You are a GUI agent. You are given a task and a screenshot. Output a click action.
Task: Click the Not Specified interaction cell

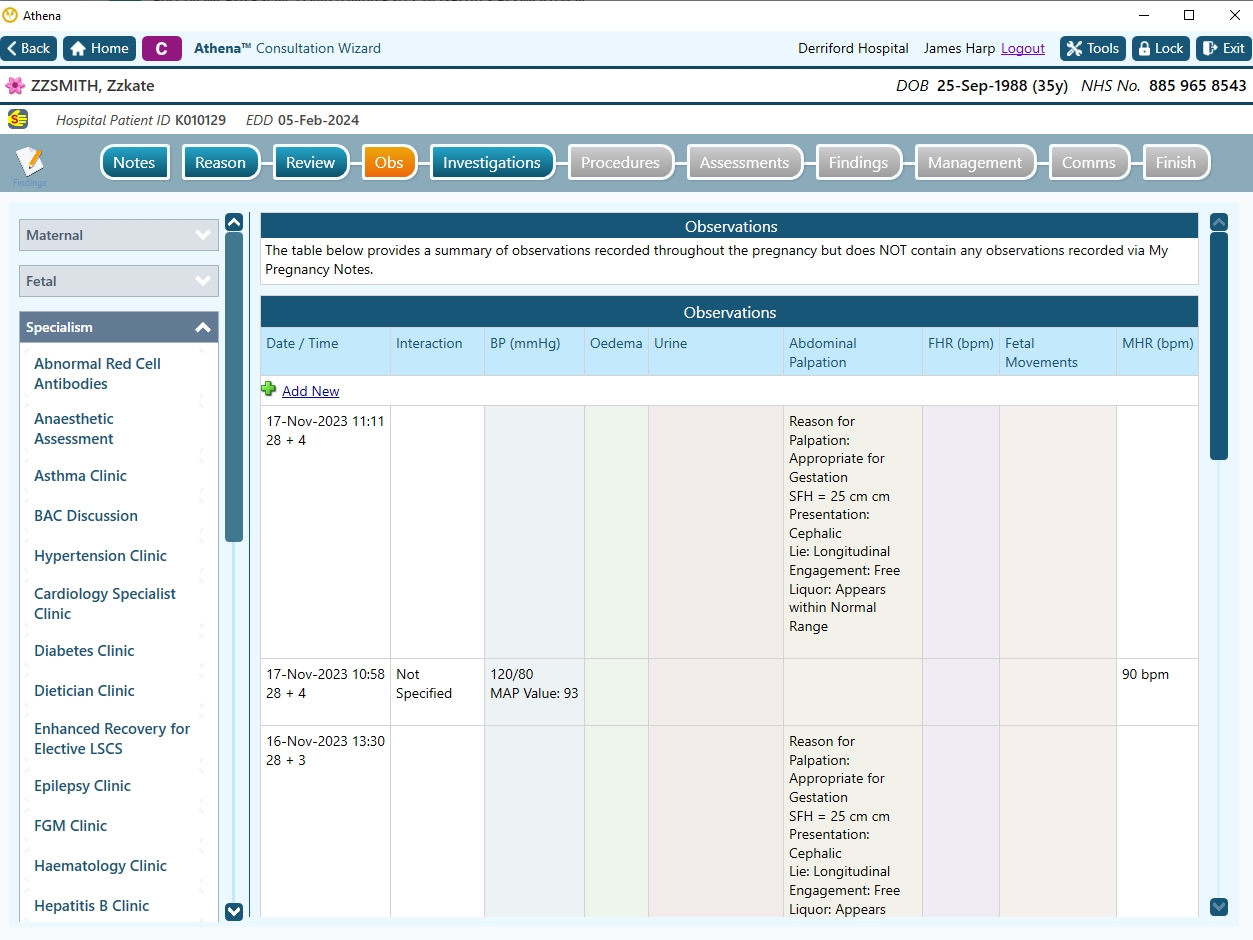click(x=437, y=692)
